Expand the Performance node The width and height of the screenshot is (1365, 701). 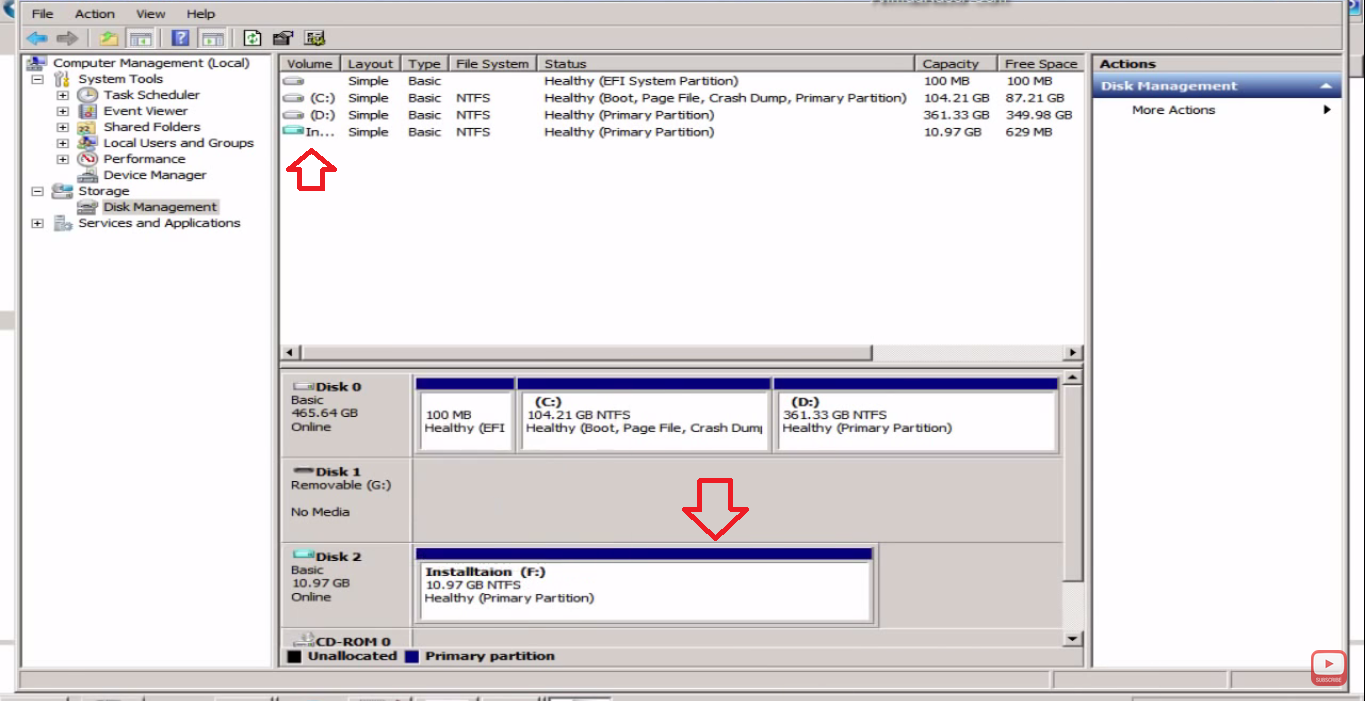(x=62, y=159)
